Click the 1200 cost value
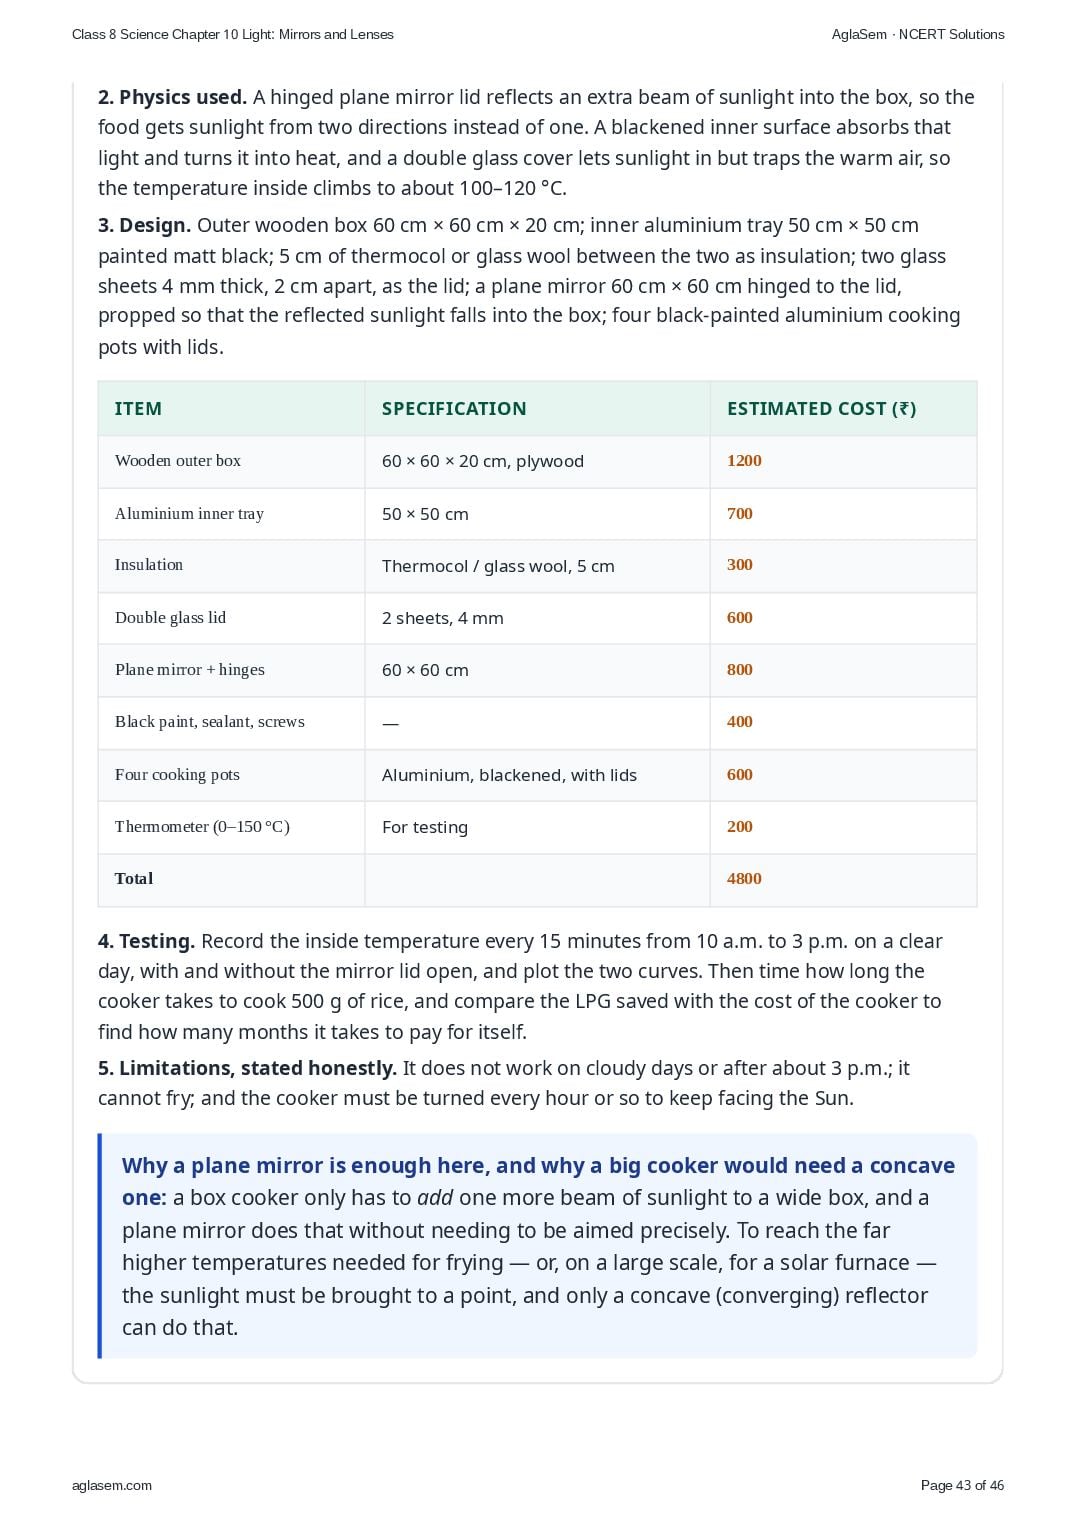This screenshot has height=1522, width=1076. (744, 461)
